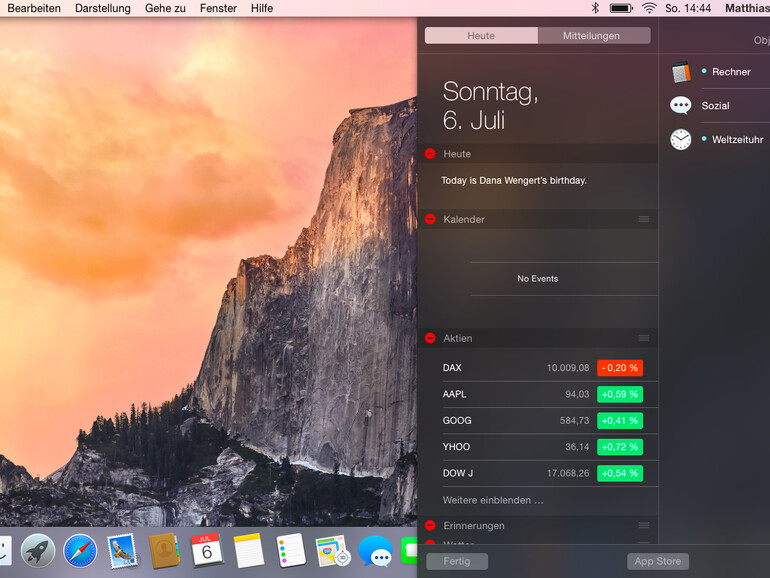The width and height of the screenshot is (770, 578).
Task: Click the DOW J value 17.068,26
Action: (x=568, y=473)
